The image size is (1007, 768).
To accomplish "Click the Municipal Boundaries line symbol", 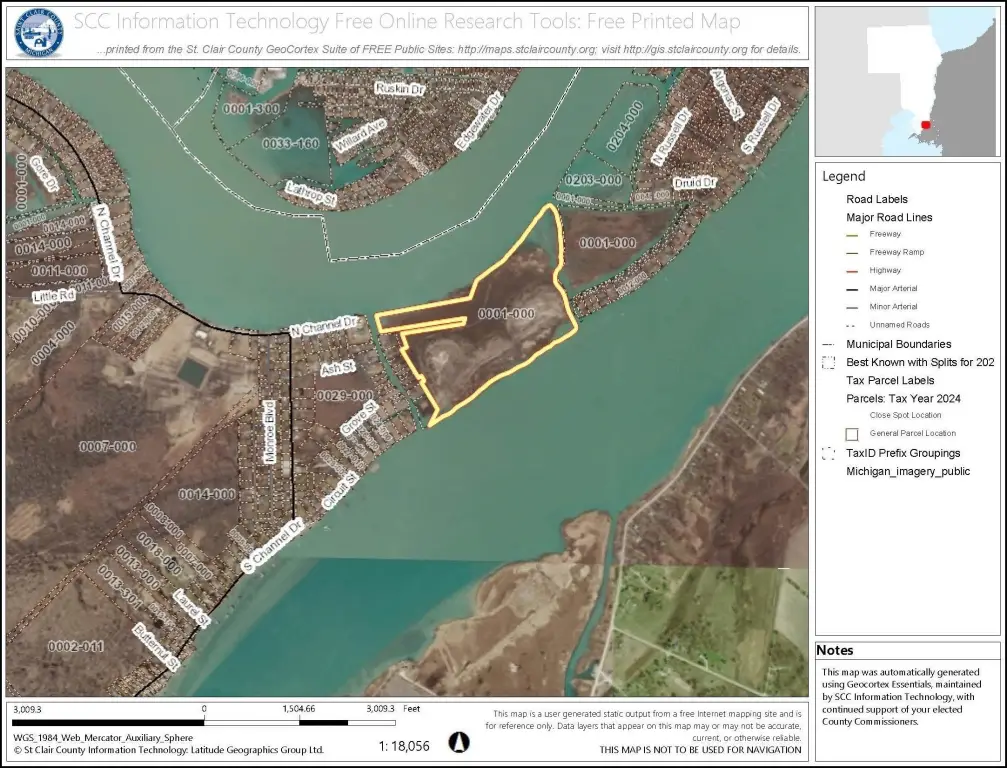I will coord(827,344).
